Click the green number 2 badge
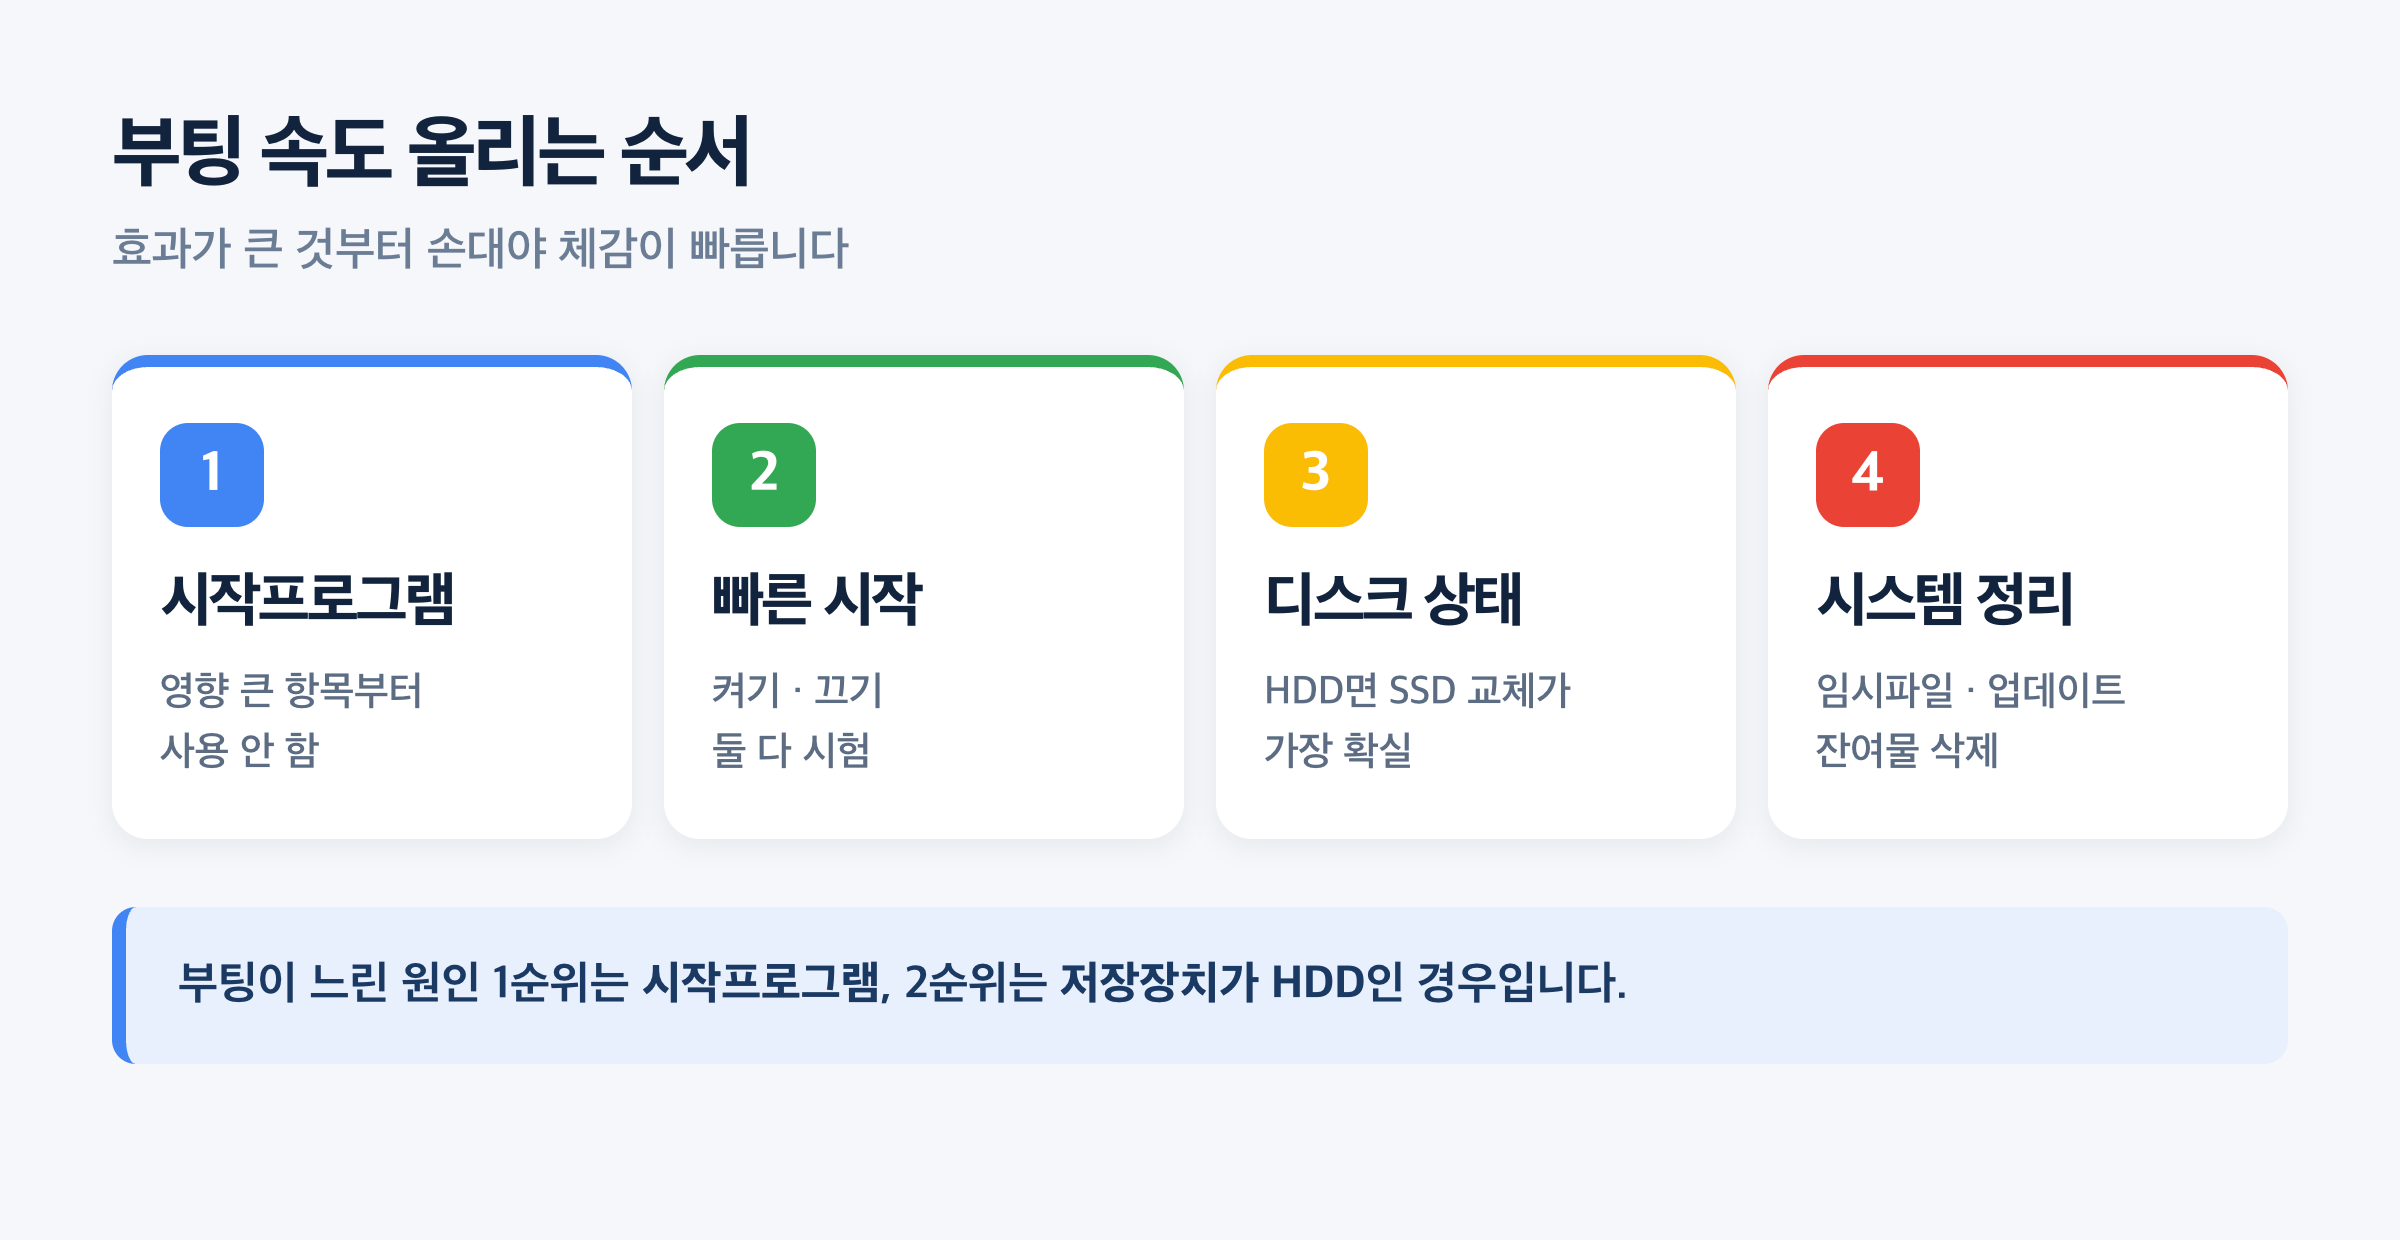This screenshot has height=1240, width=2400. 764,475
